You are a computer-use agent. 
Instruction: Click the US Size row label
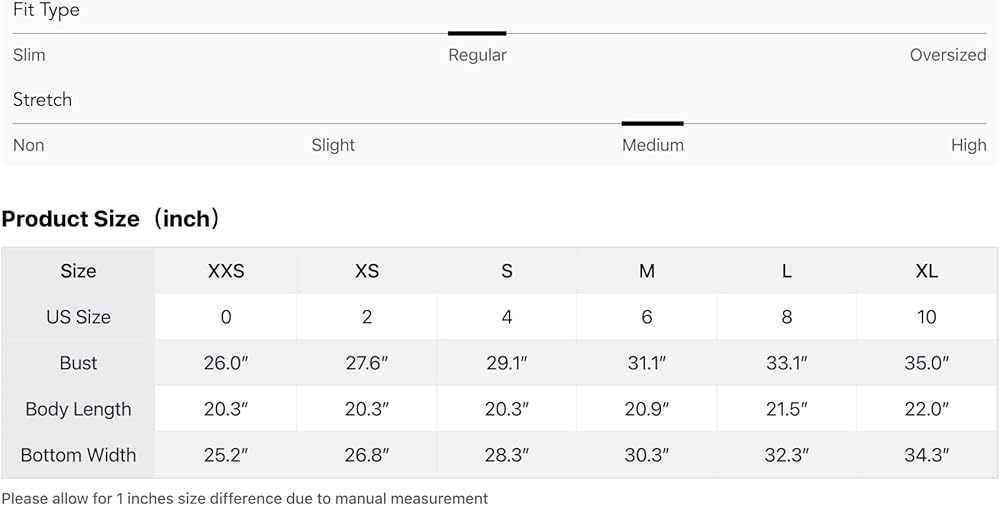(x=78, y=317)
